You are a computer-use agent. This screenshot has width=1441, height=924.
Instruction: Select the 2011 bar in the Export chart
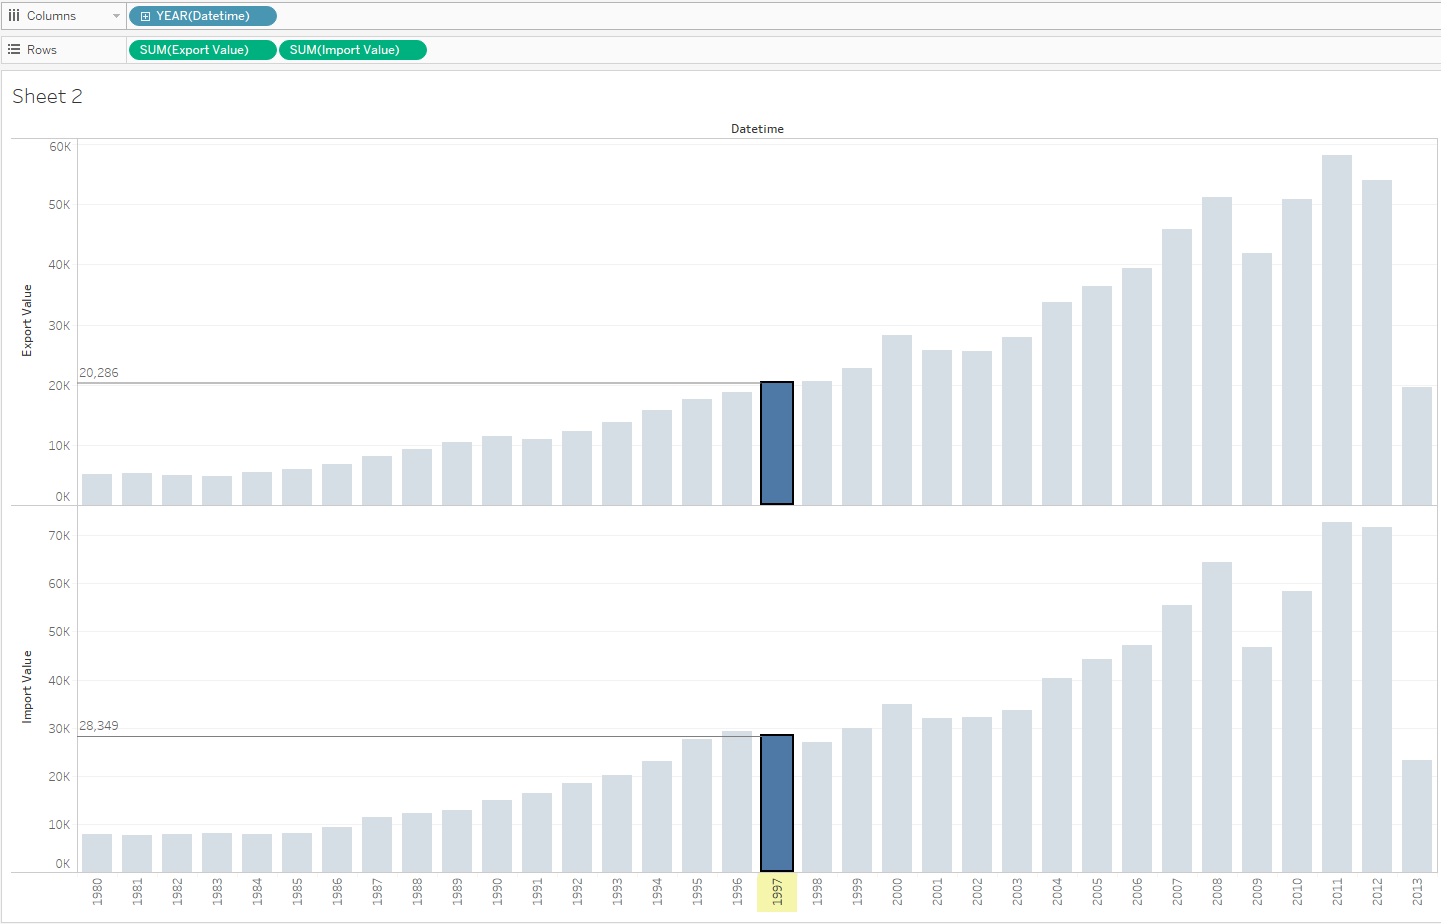(x=1337, y=330)
